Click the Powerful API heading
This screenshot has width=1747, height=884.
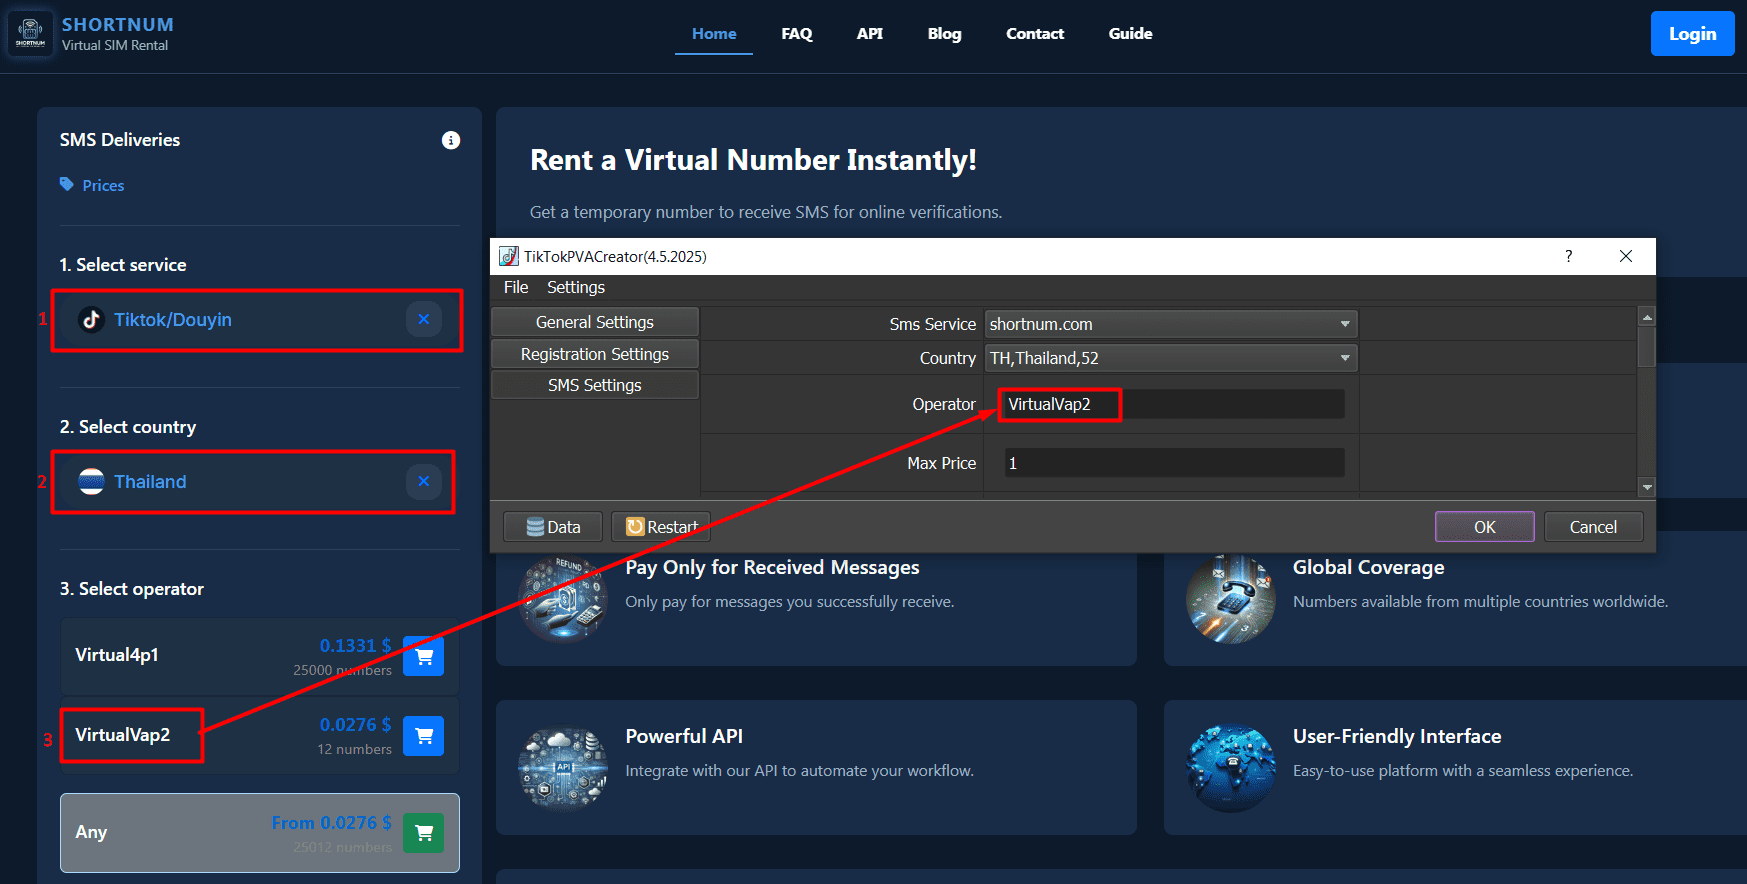(x=684, y=737)
